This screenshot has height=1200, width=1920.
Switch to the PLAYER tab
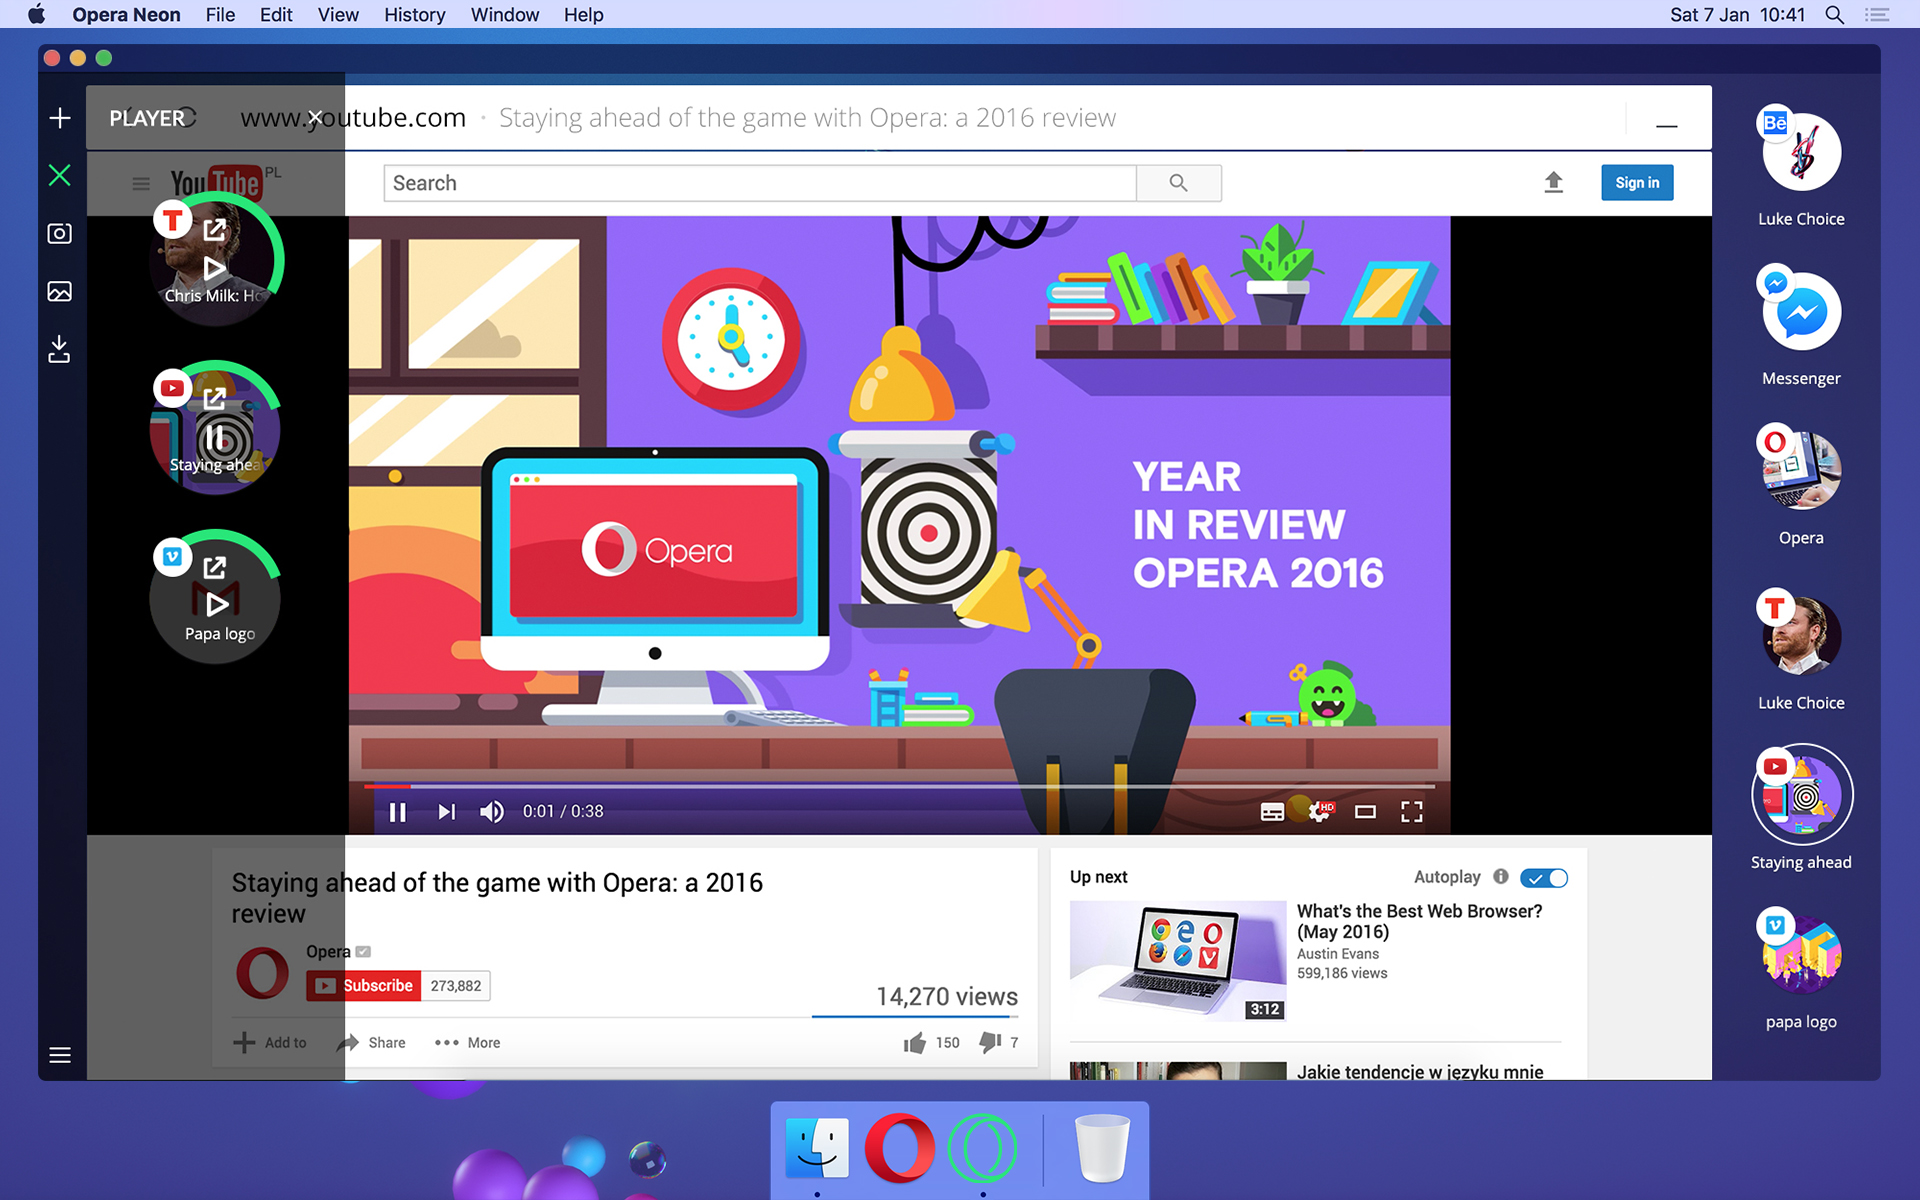point(148,117)
